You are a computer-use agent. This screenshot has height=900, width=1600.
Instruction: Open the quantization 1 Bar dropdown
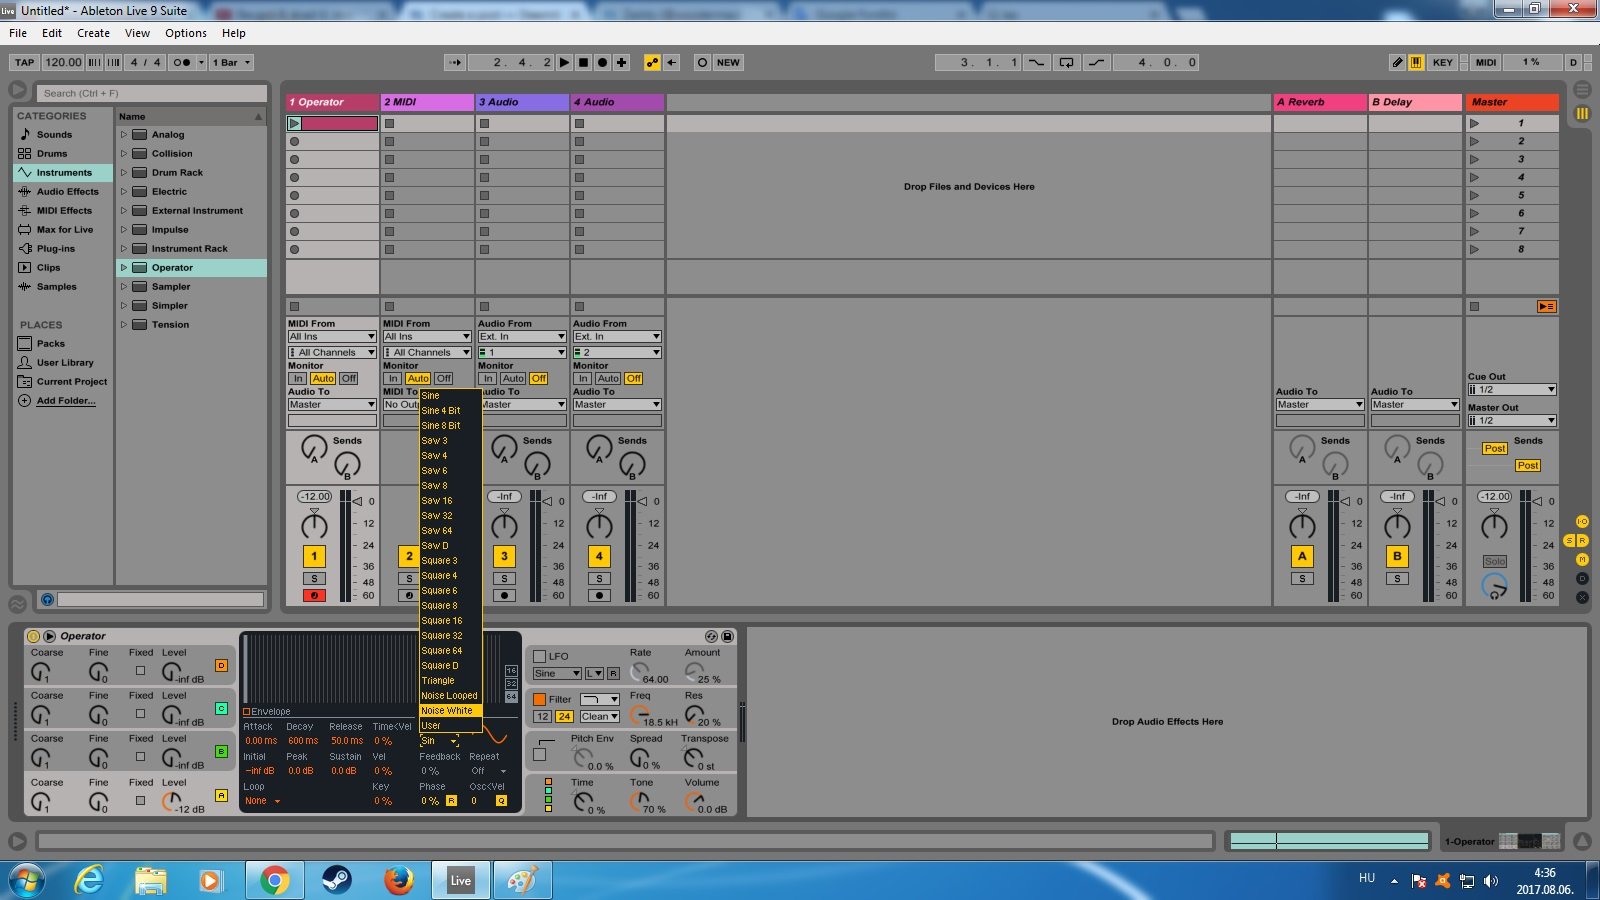click(x=231, y=62)
